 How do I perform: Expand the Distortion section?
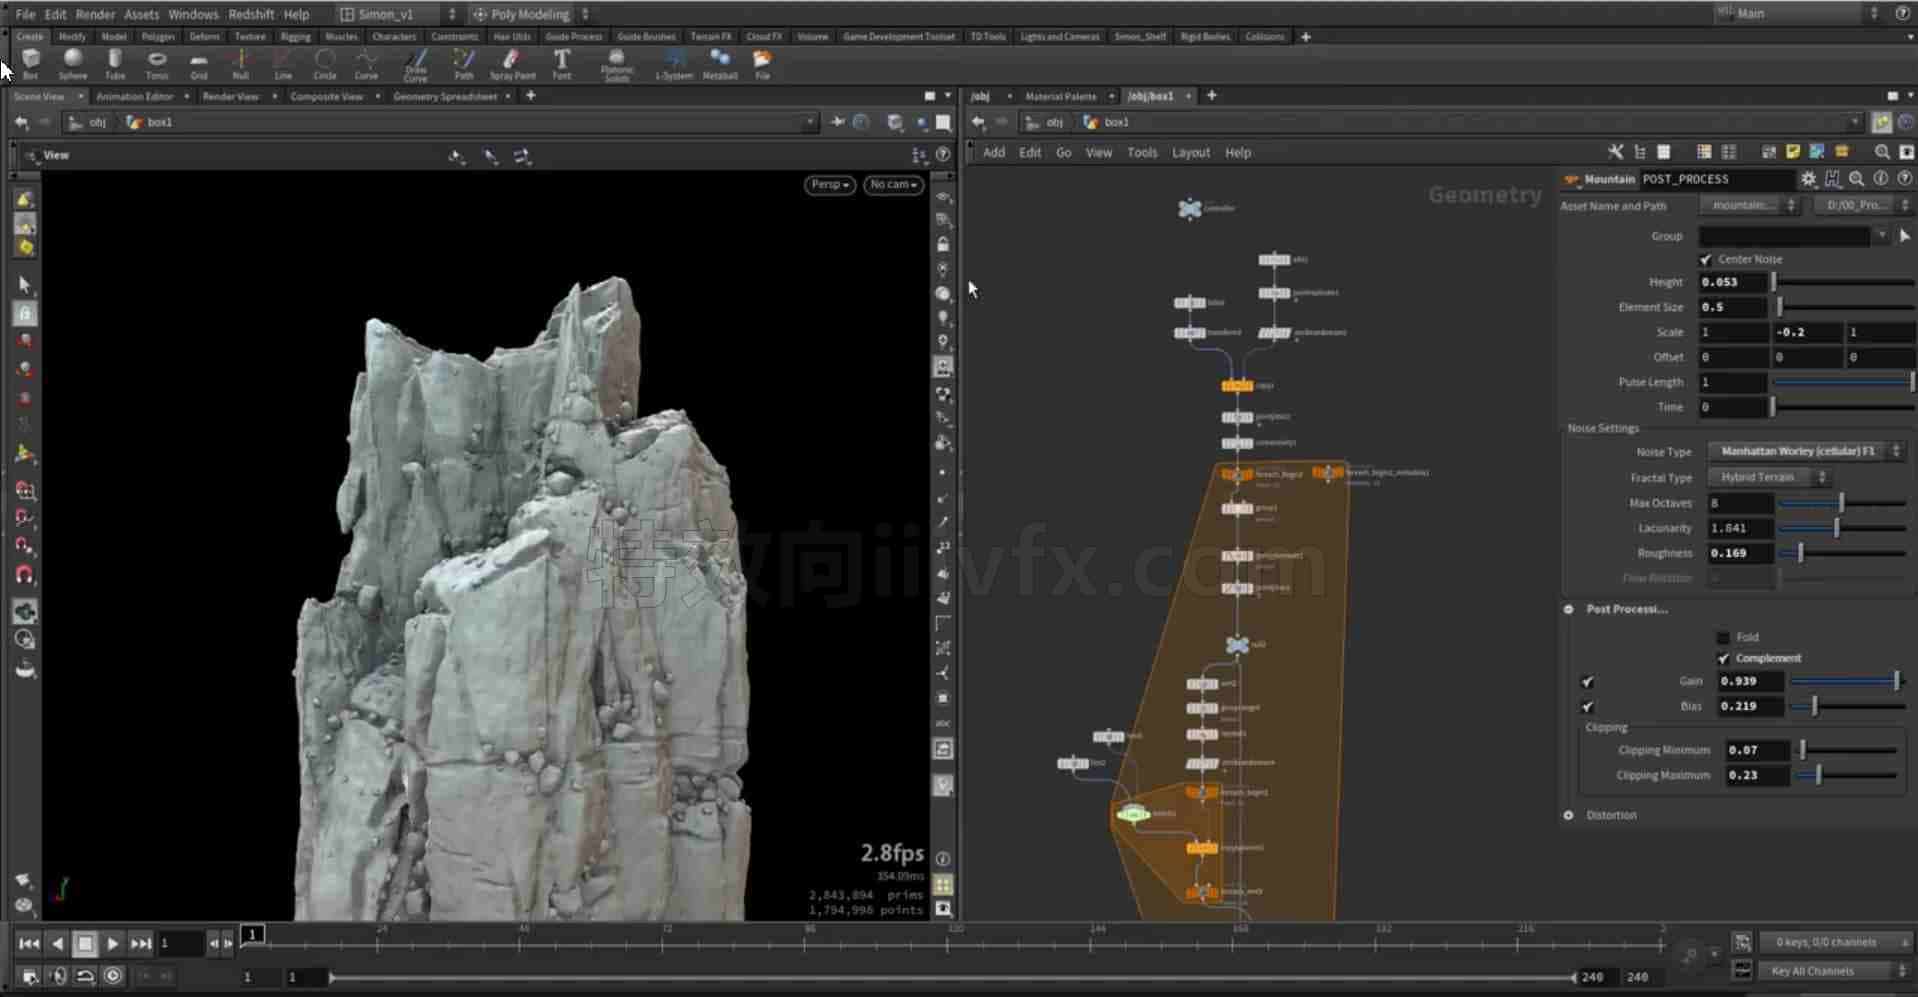click(1568, 815)
